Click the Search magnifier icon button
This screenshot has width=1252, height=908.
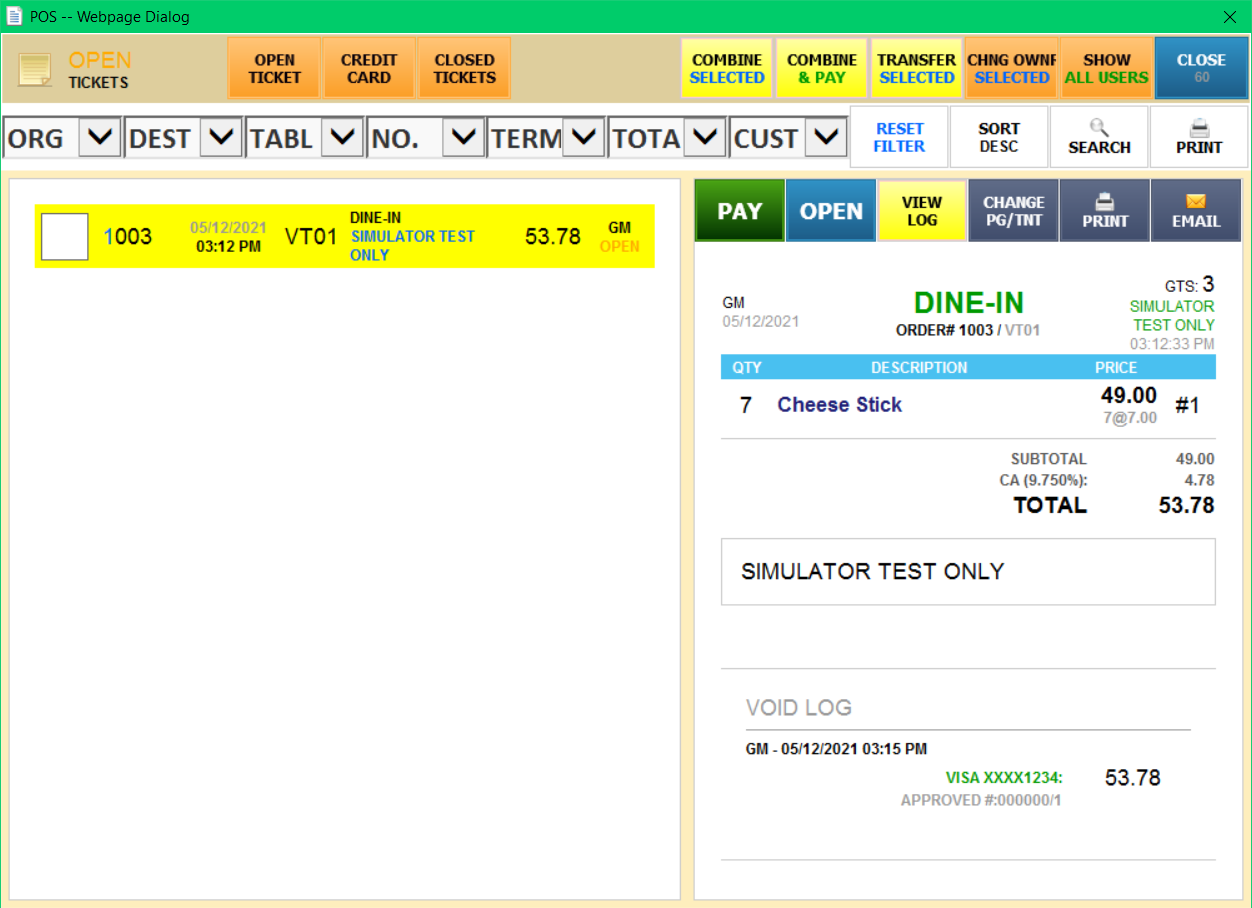pyautogui.click(x=1098, y=137)
